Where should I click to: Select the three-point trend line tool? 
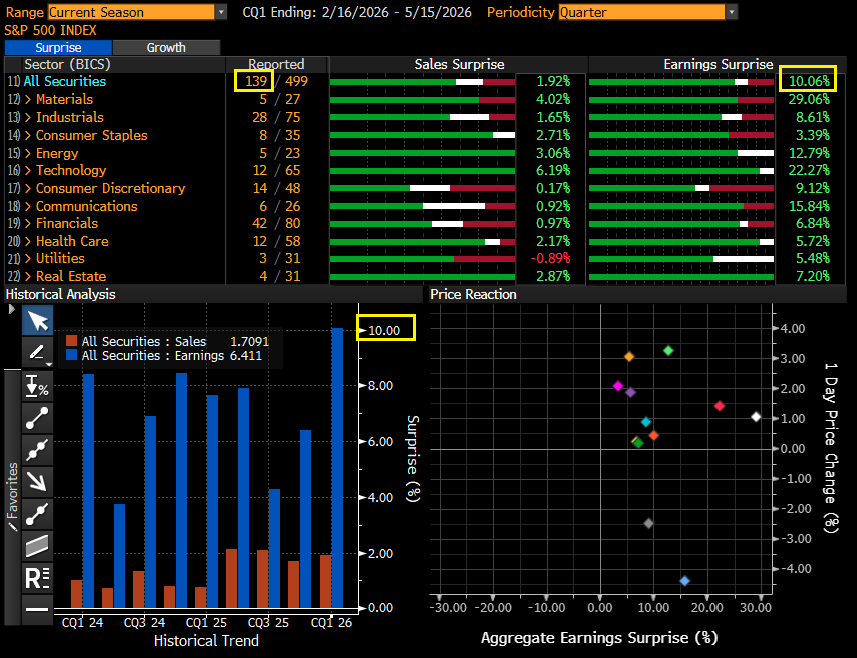37,449
